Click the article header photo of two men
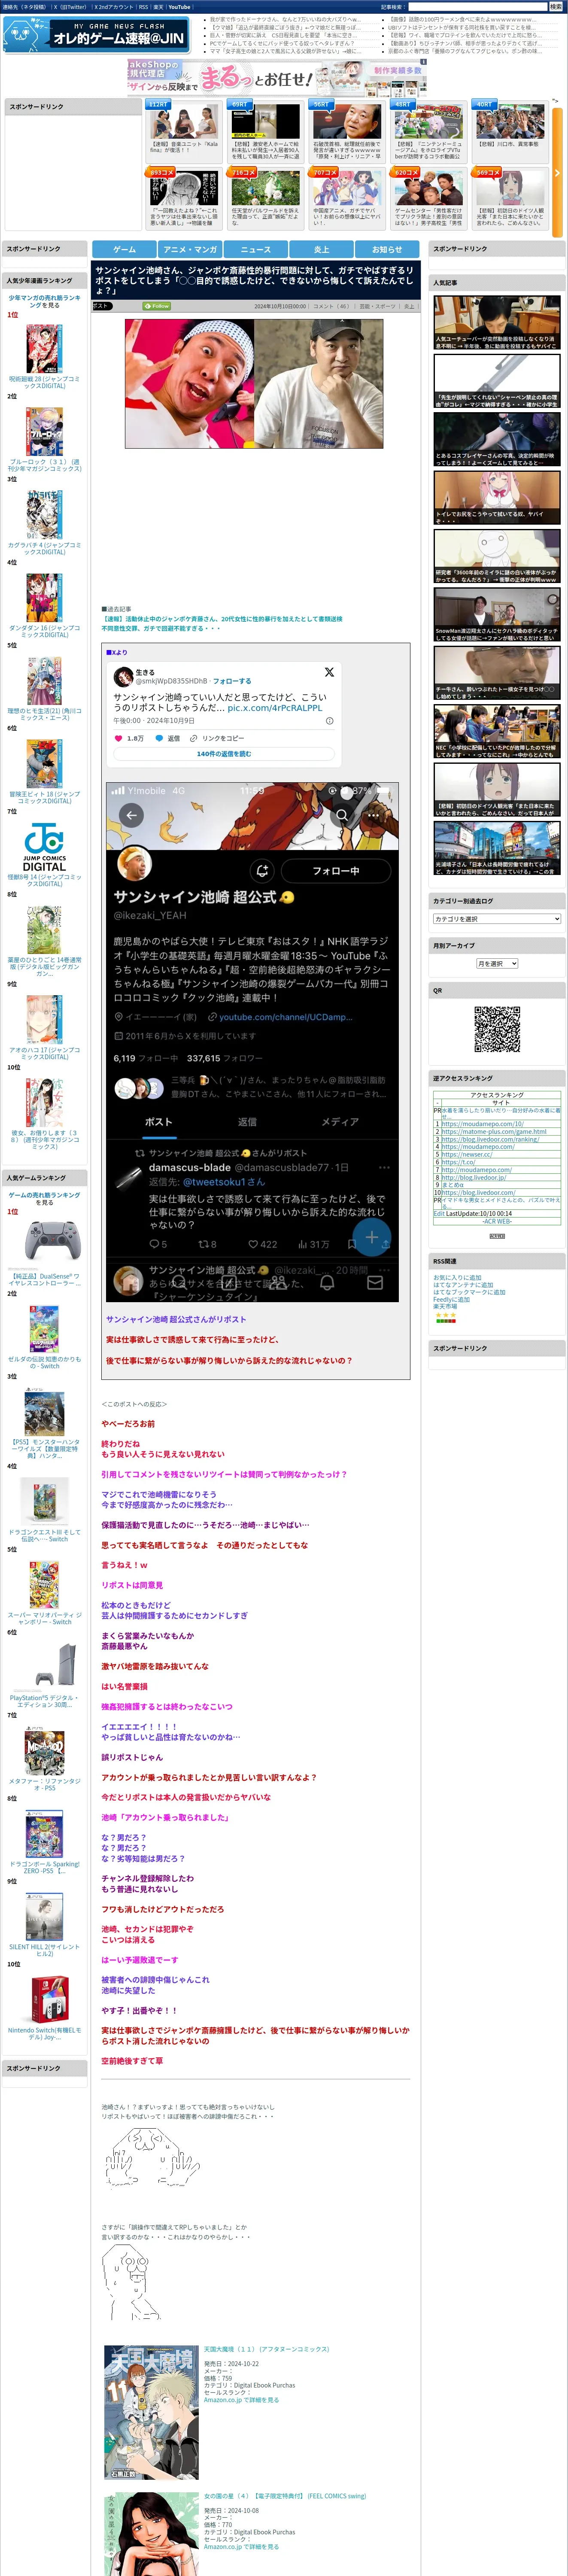The height and width of the screenshot is (2576, 568). (x=254, y=383)
